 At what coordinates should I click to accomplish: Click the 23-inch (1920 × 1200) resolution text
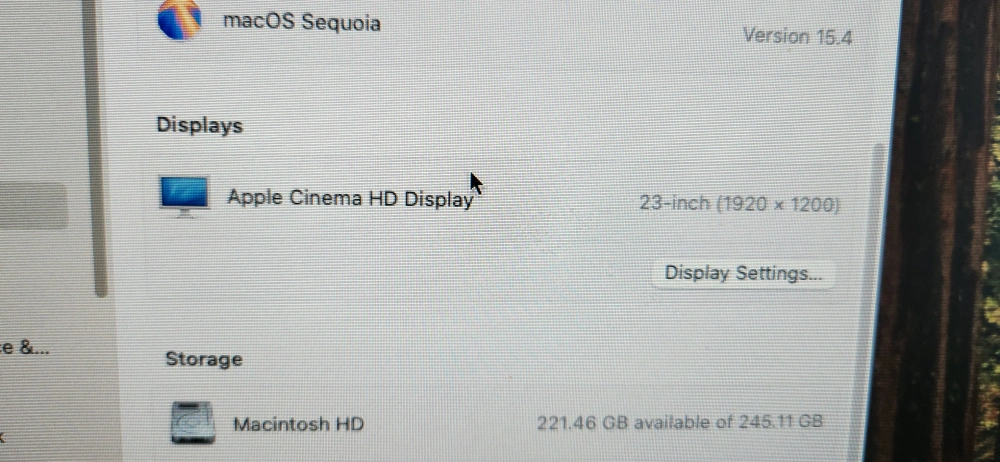click(x=739, y=204)
